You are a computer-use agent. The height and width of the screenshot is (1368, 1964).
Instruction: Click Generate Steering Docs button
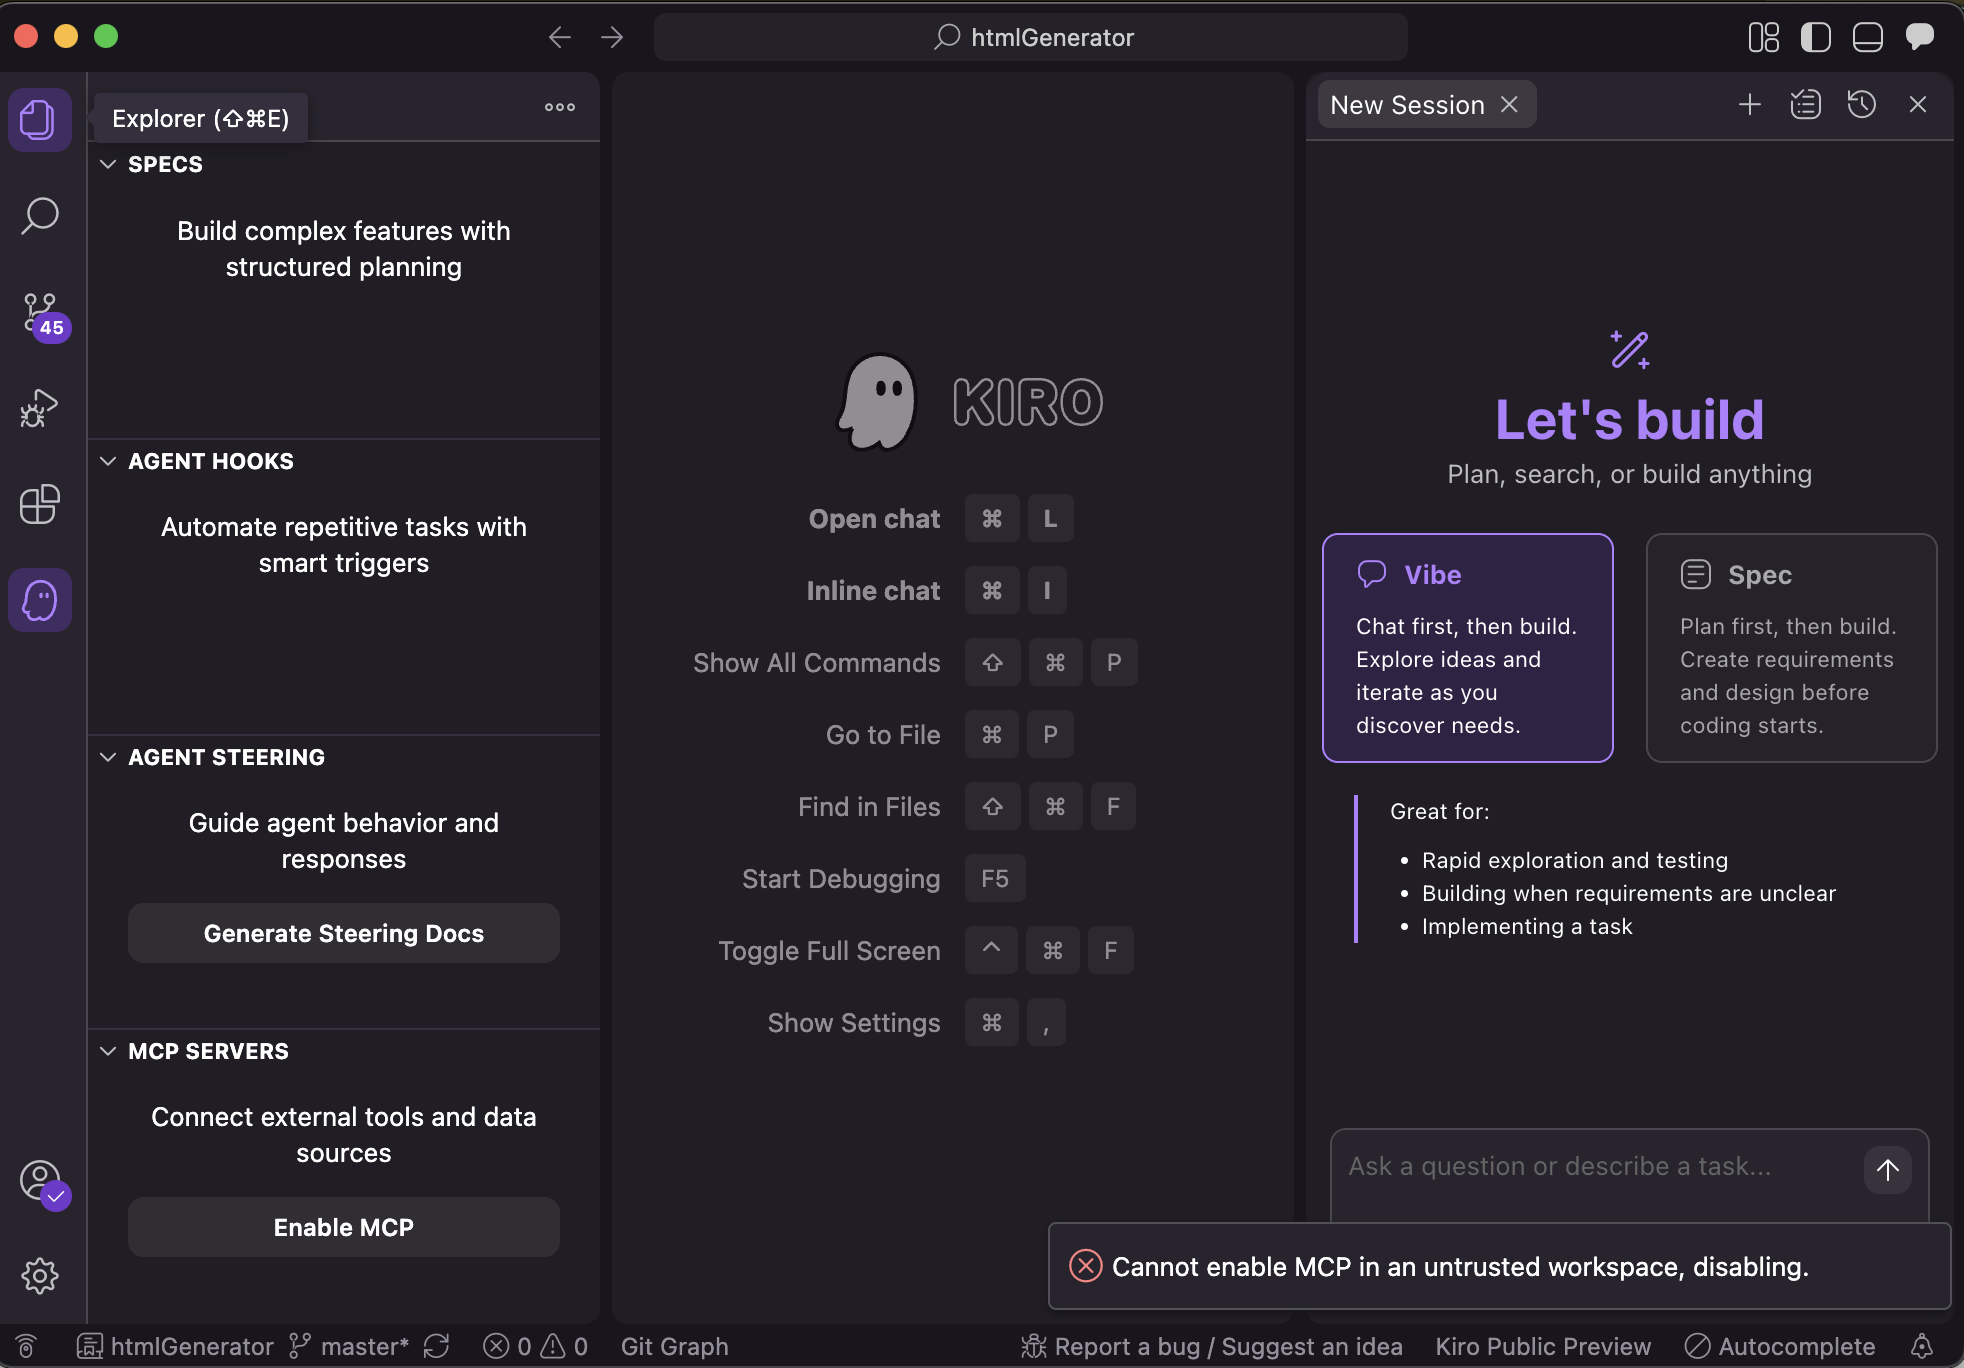click(x=344, y=933)
